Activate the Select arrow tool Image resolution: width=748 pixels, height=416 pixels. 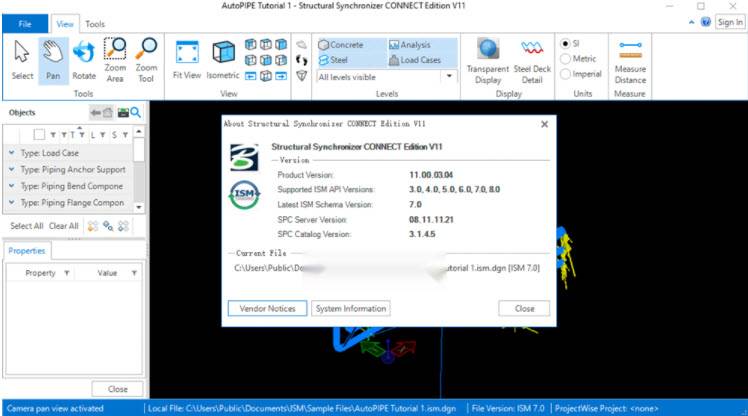(22, 61)
